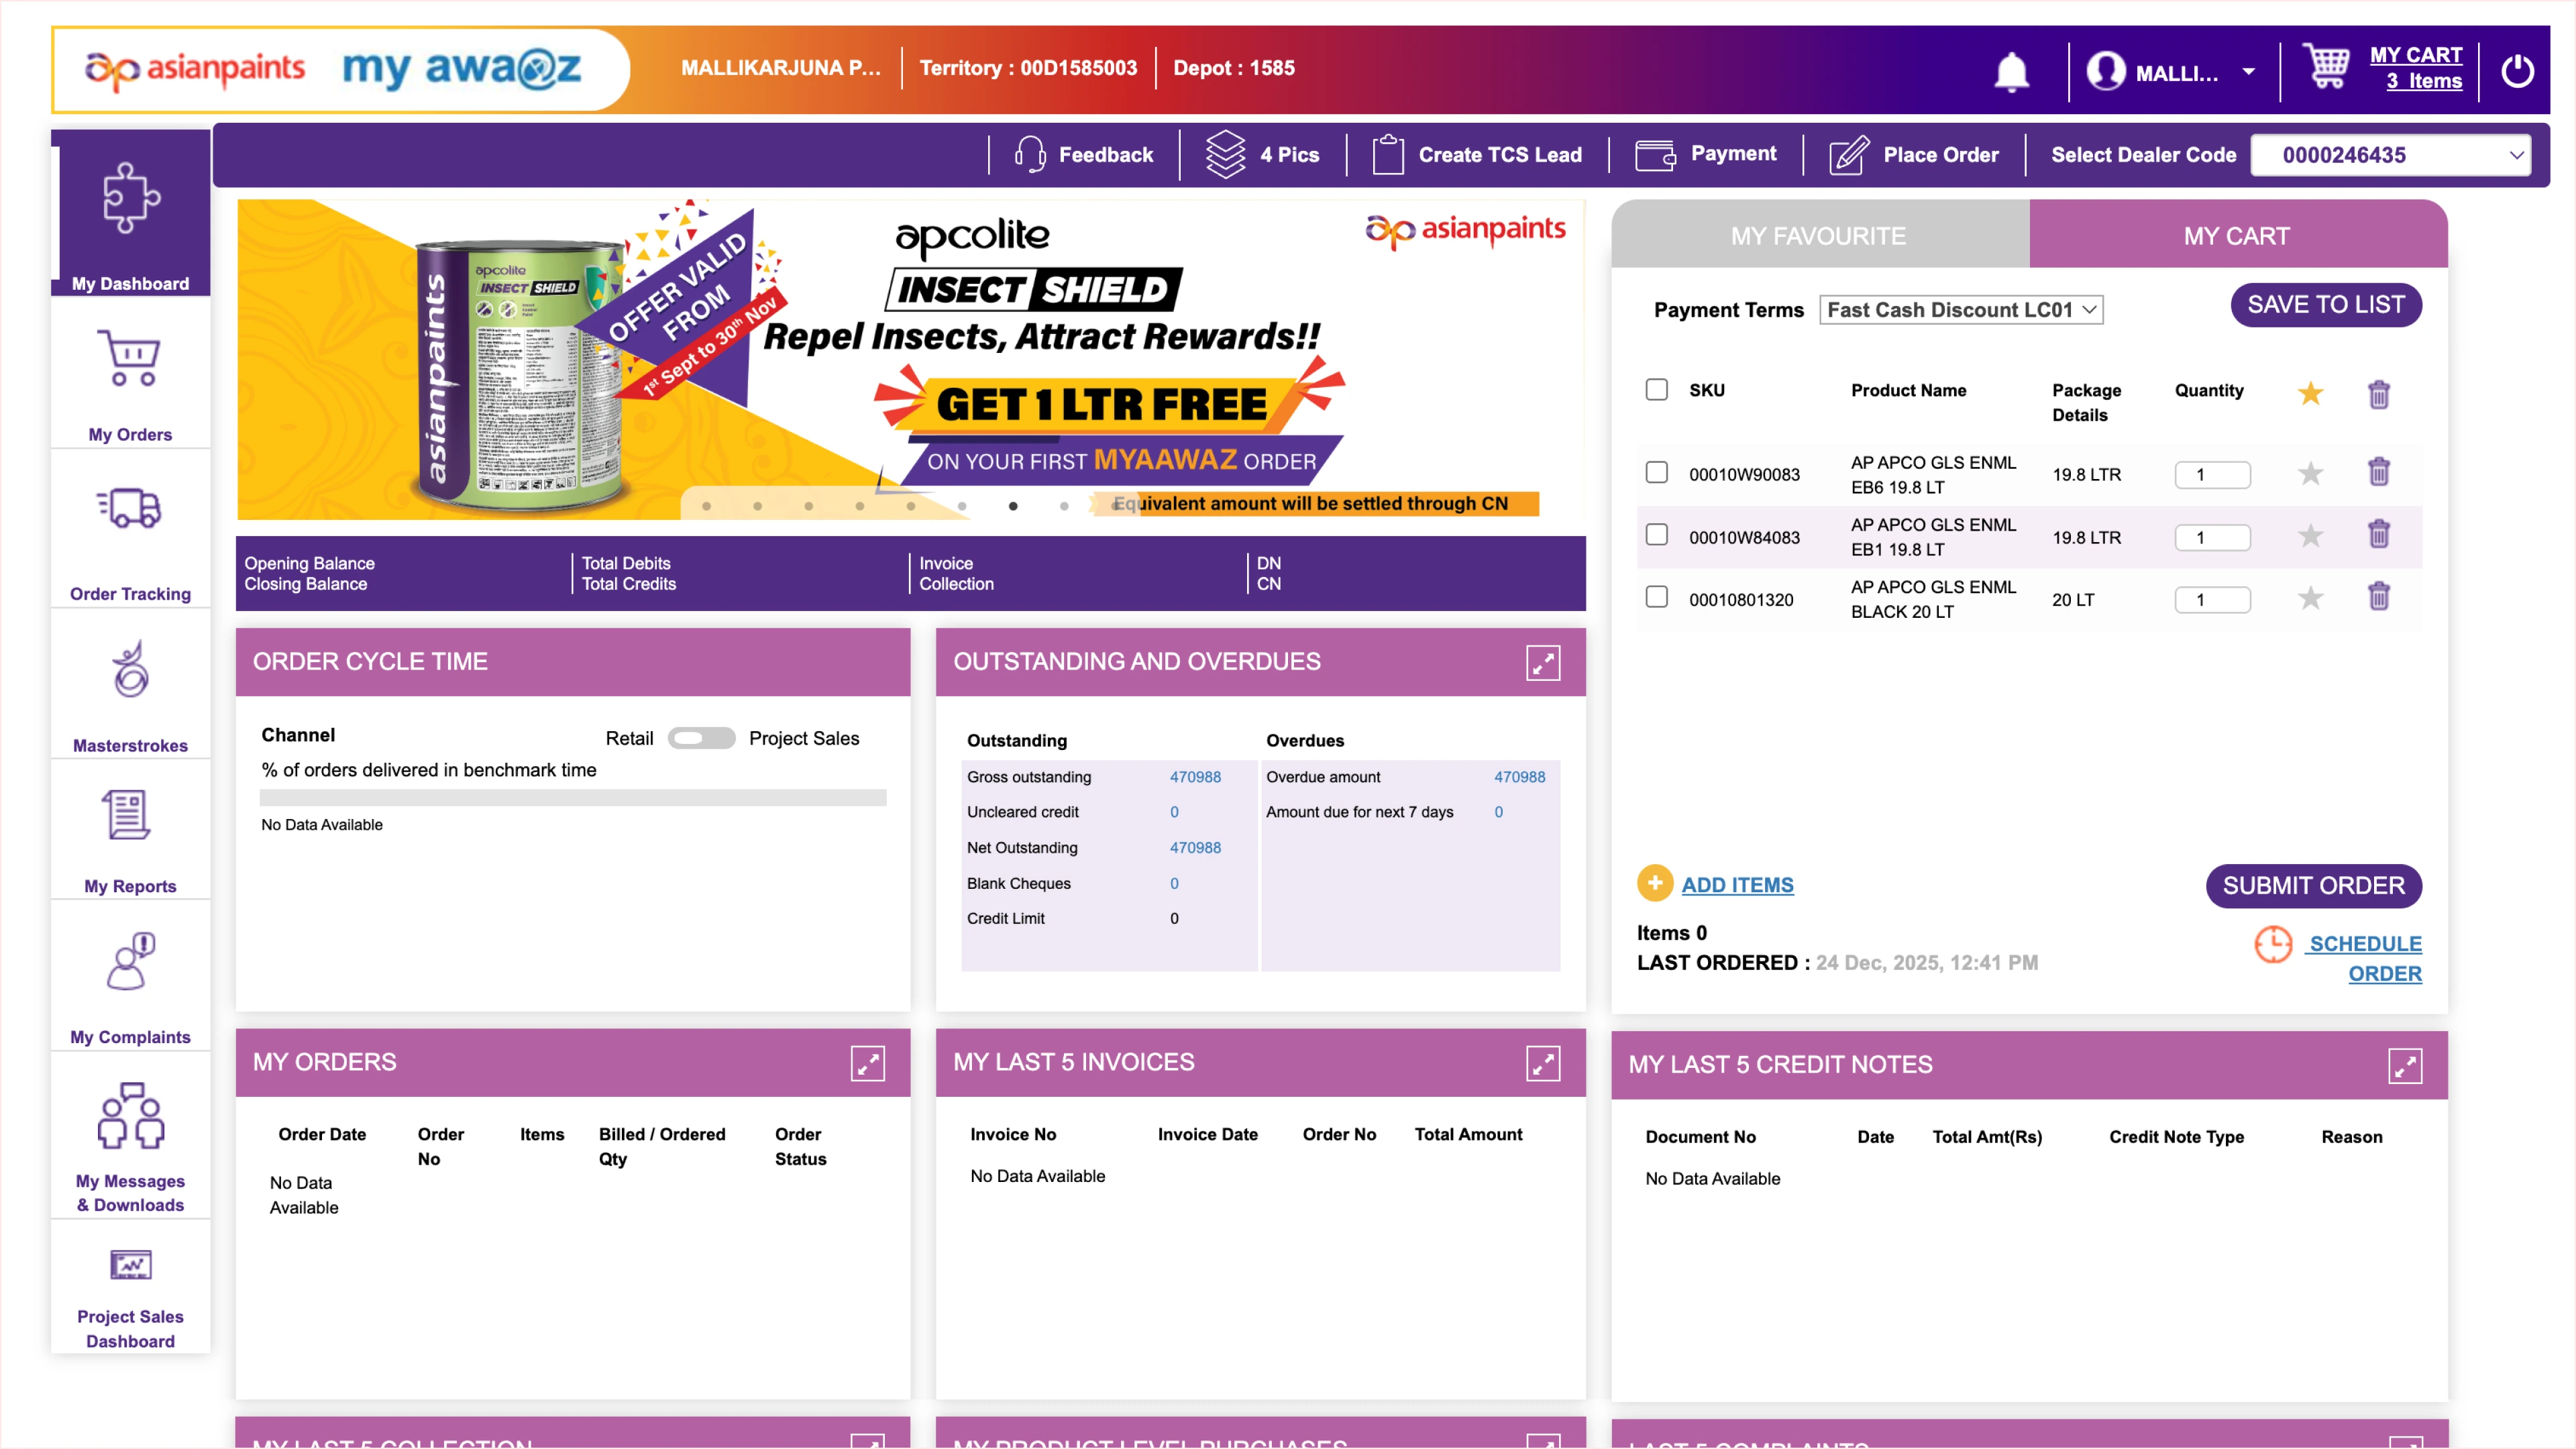The width and height of the screenshot is (2576, 1449).
Task: Switch to MY CART tab
Action: coord(2238,236)
